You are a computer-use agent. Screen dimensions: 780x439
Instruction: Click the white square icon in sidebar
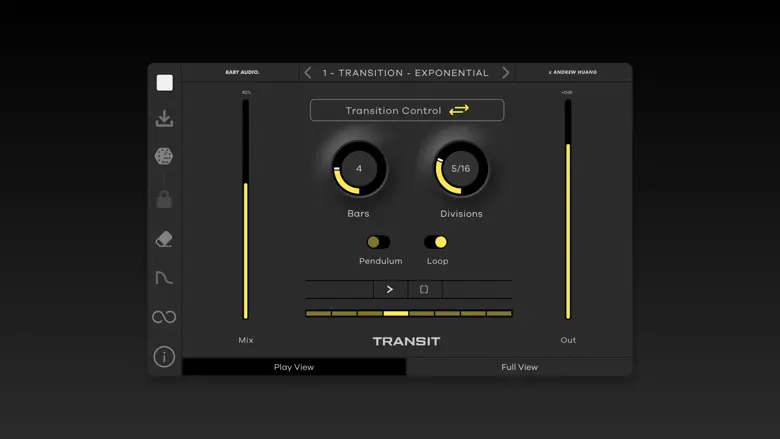point(165,83)
